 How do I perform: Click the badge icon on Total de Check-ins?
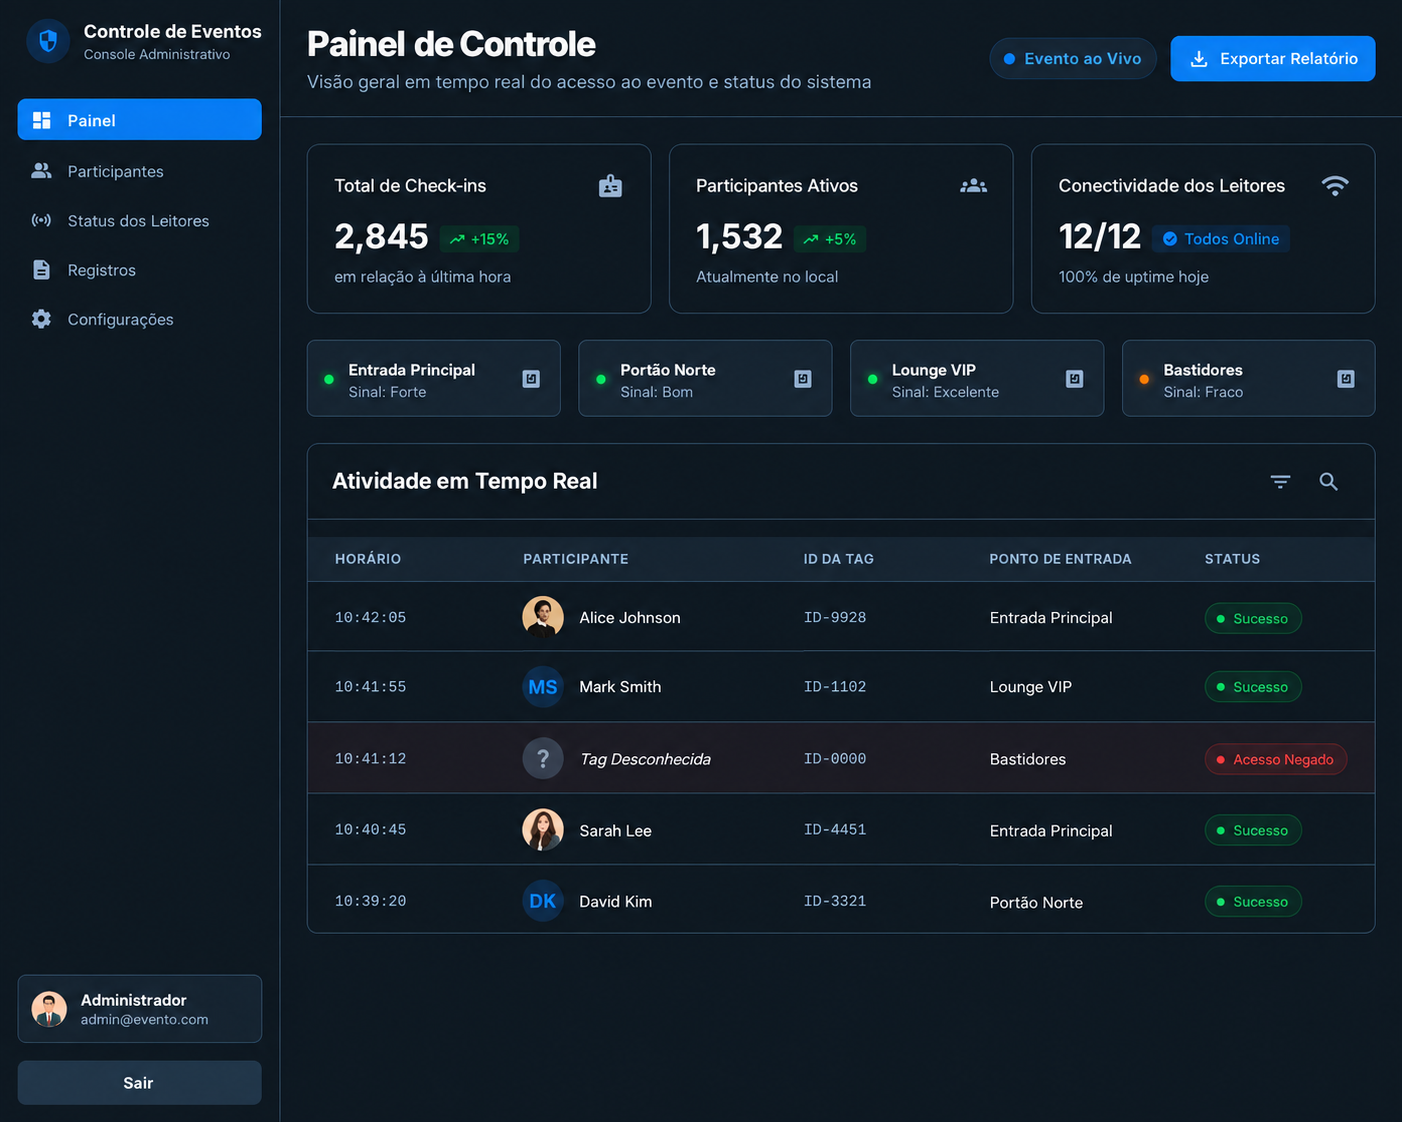610,186
